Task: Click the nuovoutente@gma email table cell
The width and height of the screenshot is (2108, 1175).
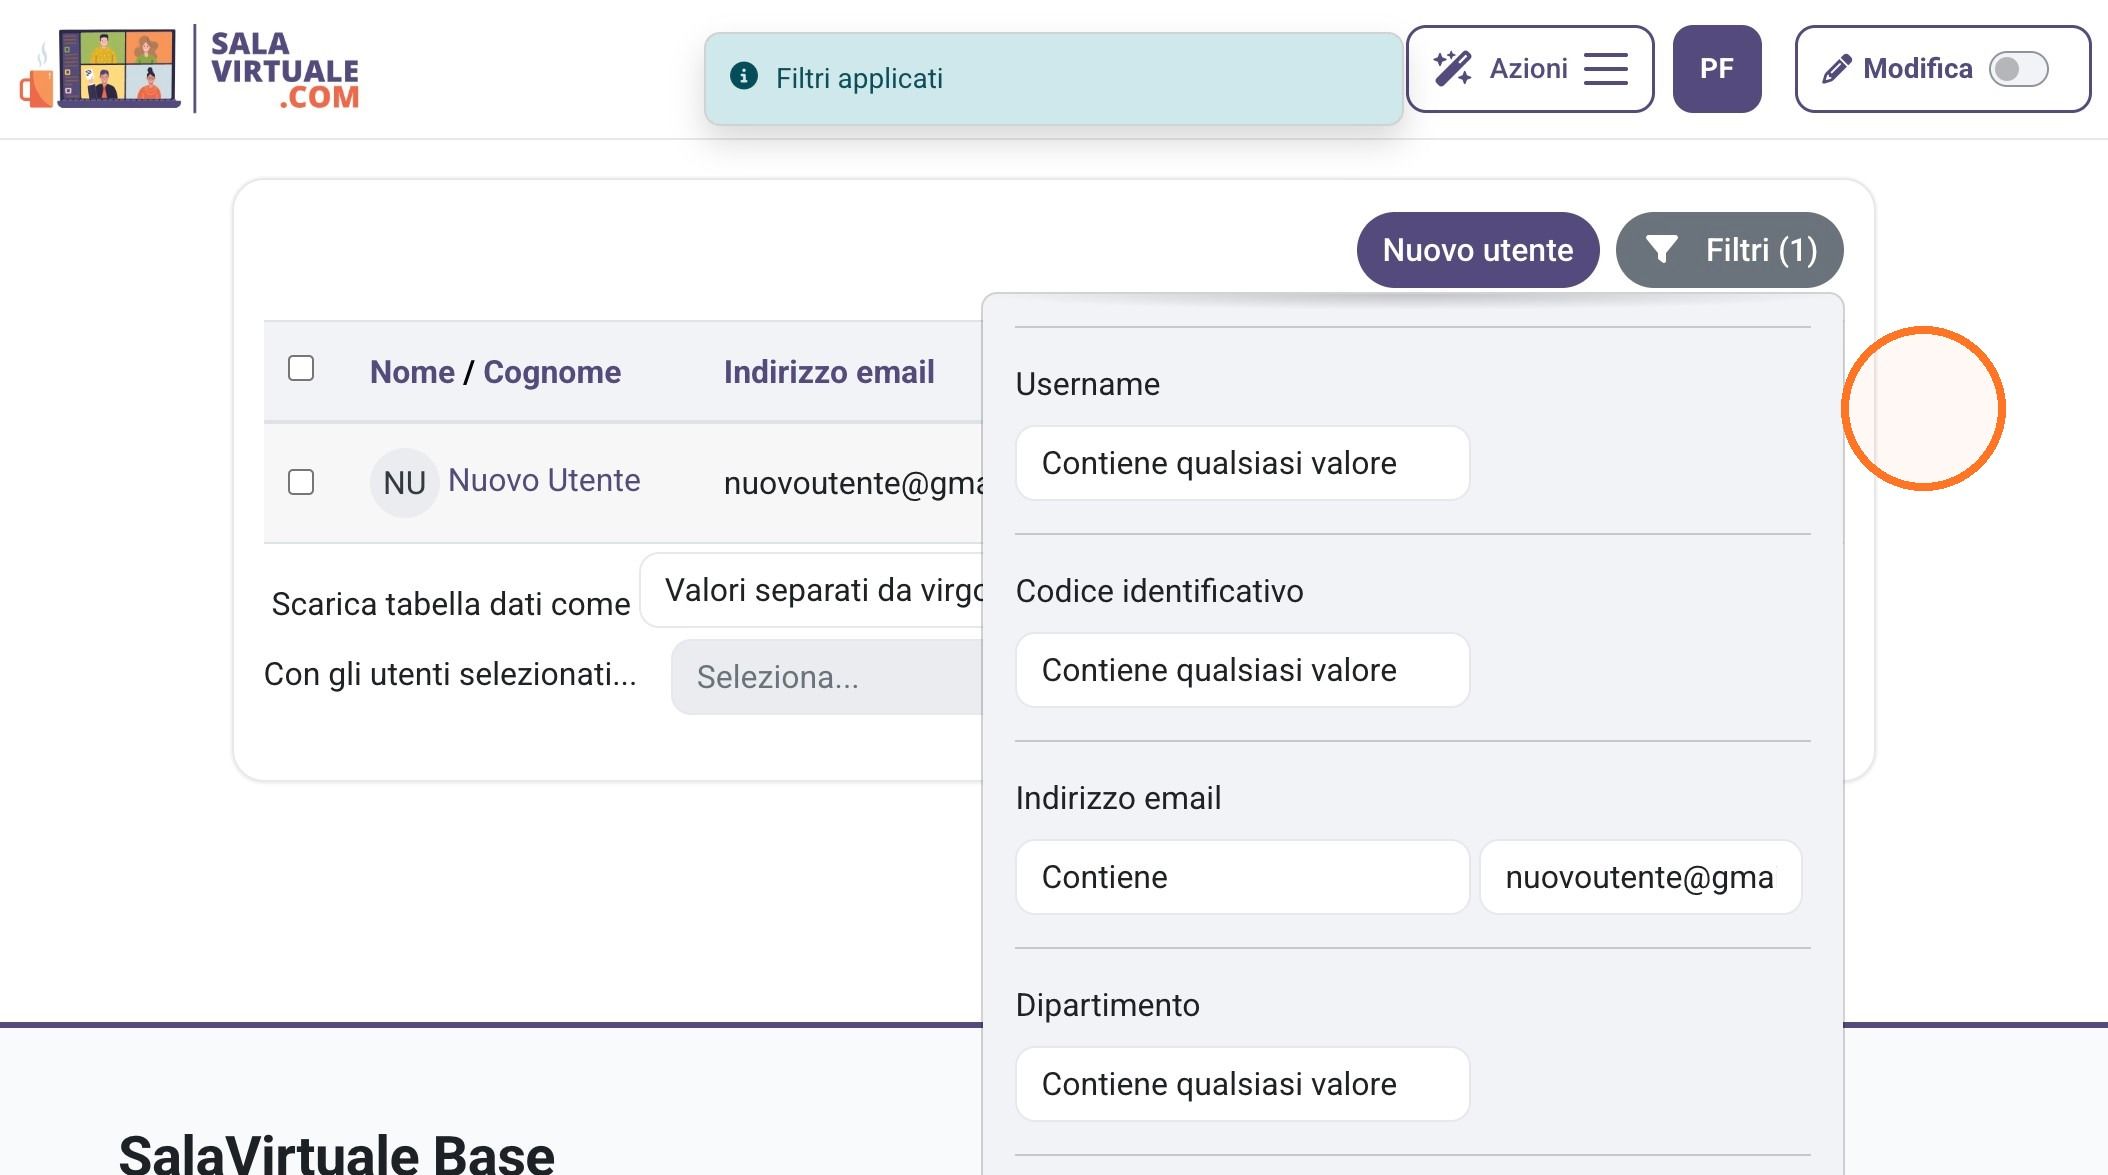Action: (853, 483)
